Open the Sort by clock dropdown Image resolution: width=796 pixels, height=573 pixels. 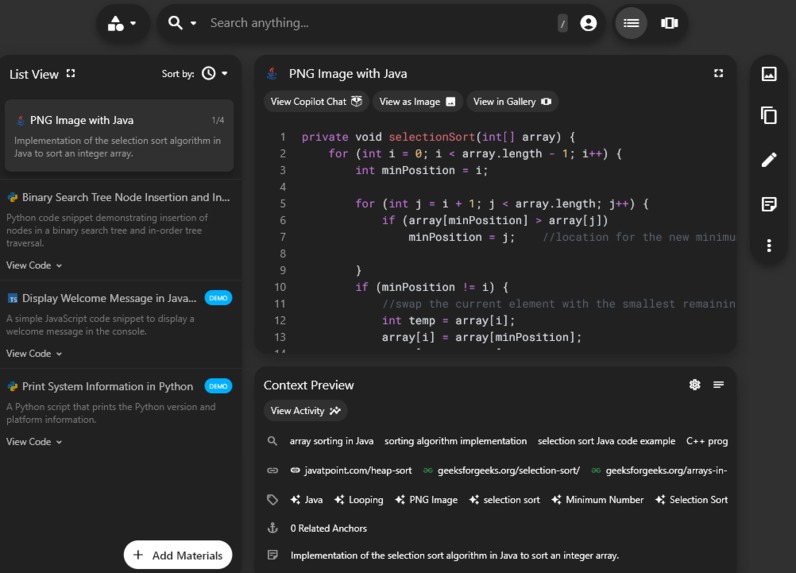point(215,74)
